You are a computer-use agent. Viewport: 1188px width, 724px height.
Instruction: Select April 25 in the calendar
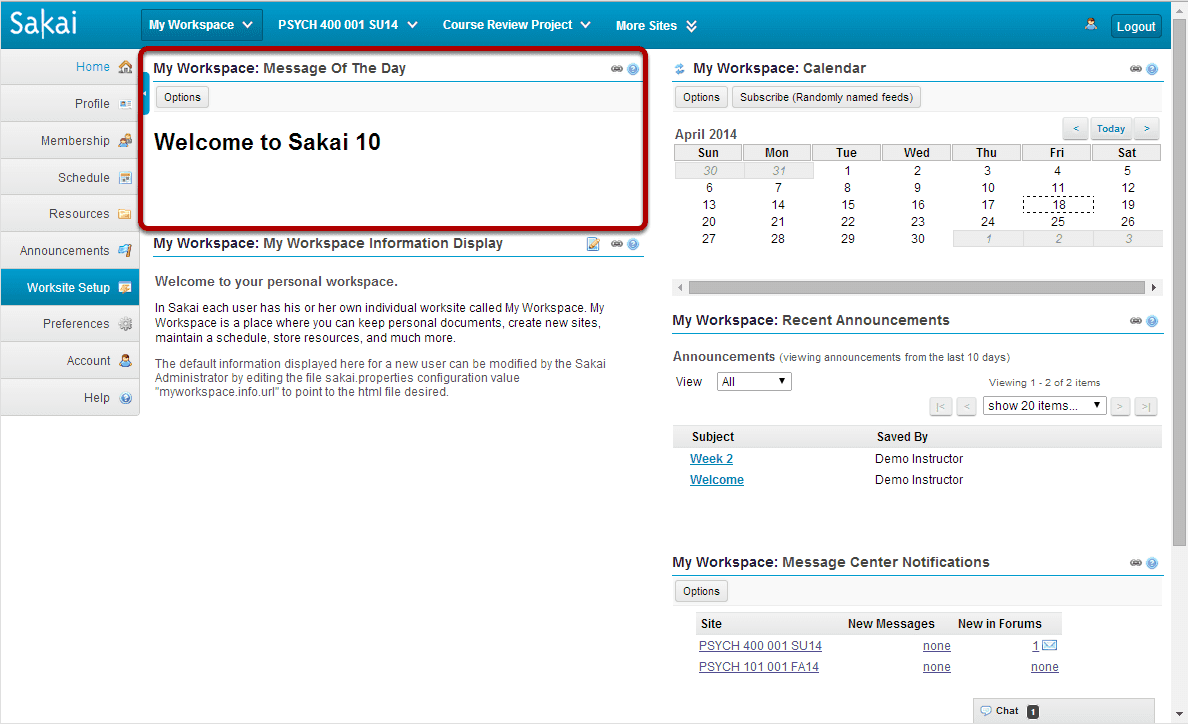pyautogui.click(x=1058, y=222)
